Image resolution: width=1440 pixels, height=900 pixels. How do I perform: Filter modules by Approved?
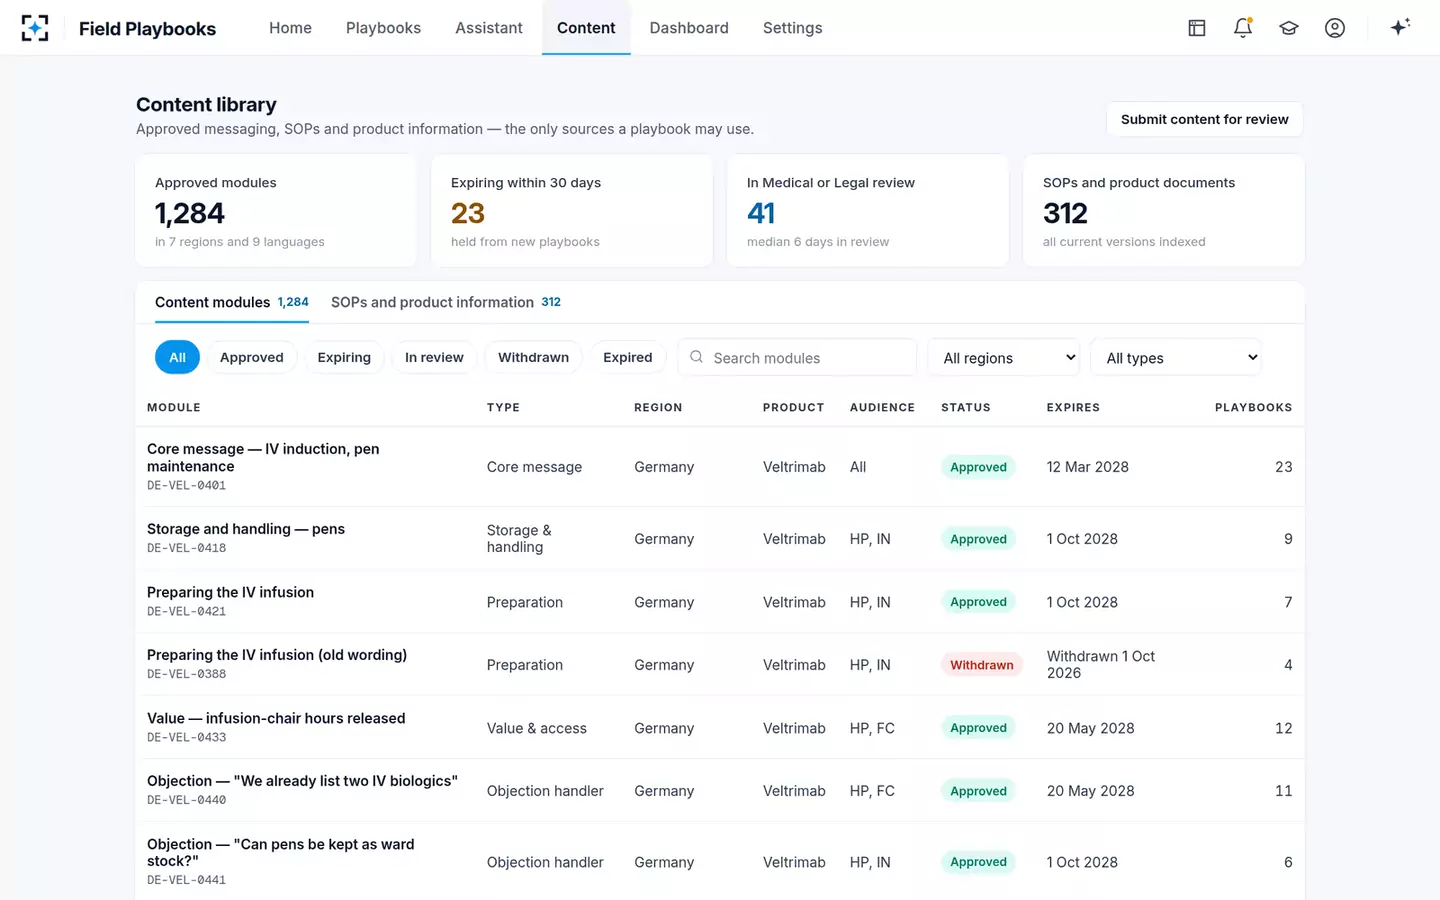pos(252,357)
